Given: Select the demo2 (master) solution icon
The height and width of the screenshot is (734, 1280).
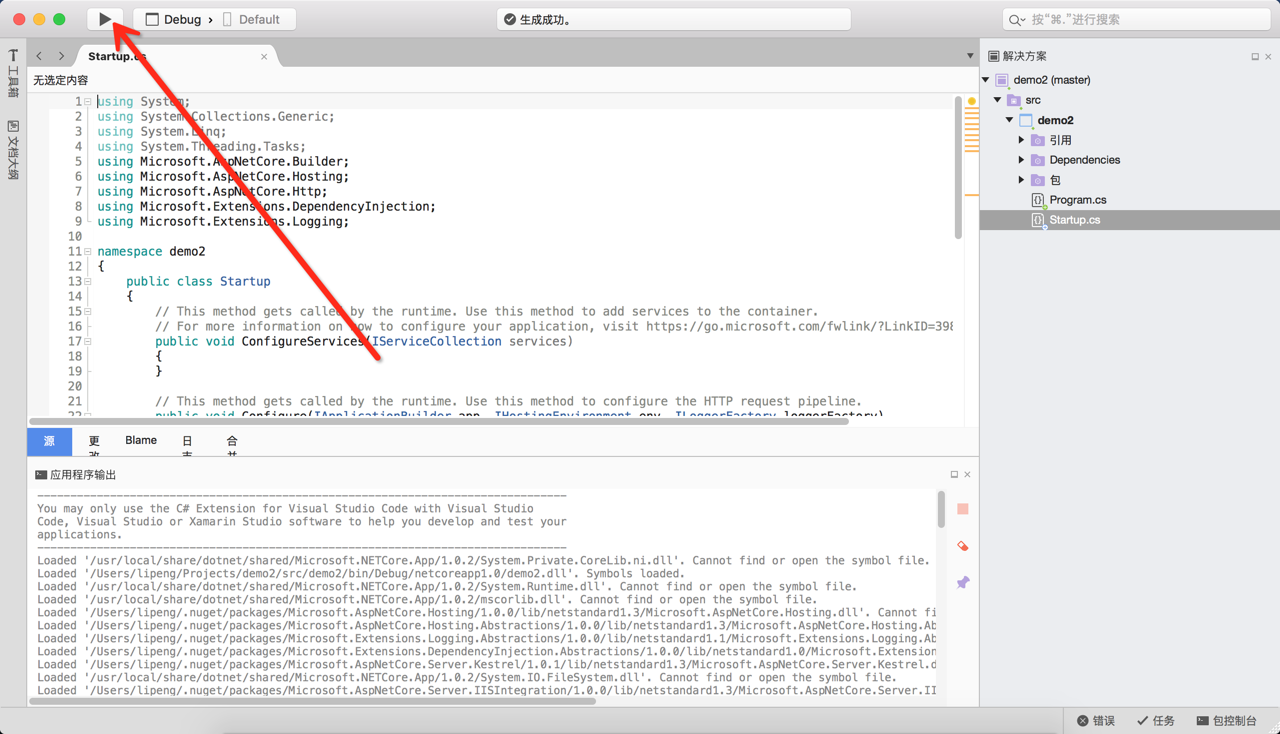Looking at the screenshot, I should tap(1002, 80).
